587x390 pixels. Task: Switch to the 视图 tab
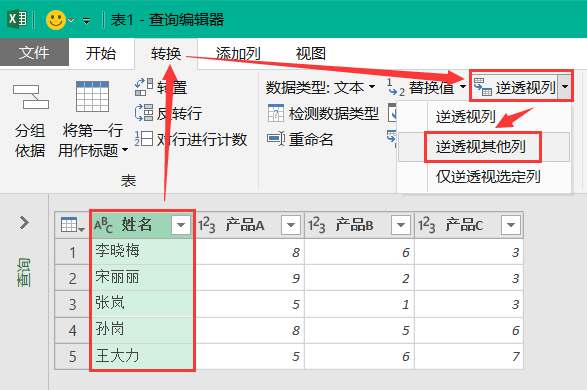coord(311,54)
